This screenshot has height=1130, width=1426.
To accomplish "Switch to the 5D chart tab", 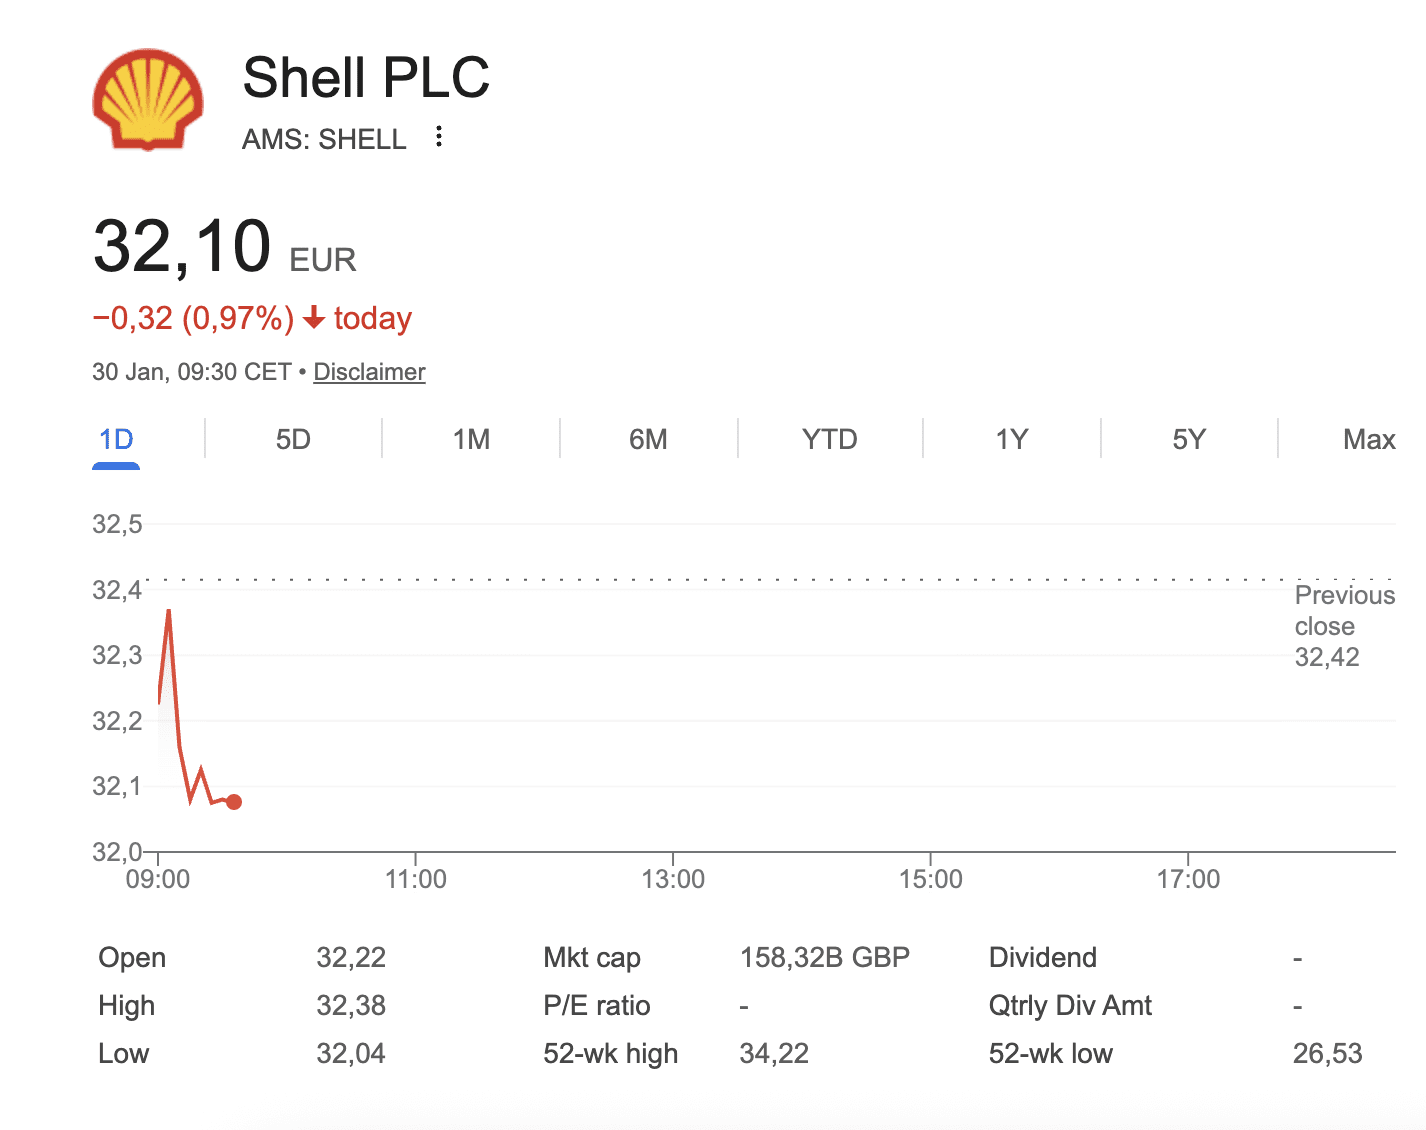I will tap(293, 440).
